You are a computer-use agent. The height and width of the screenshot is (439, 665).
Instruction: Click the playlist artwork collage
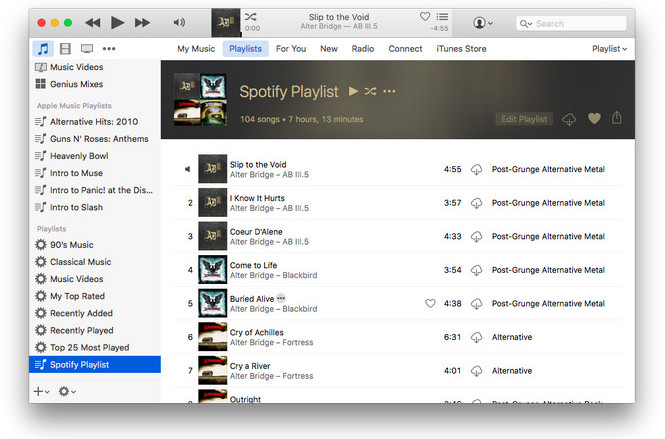[x=200, y=100]
